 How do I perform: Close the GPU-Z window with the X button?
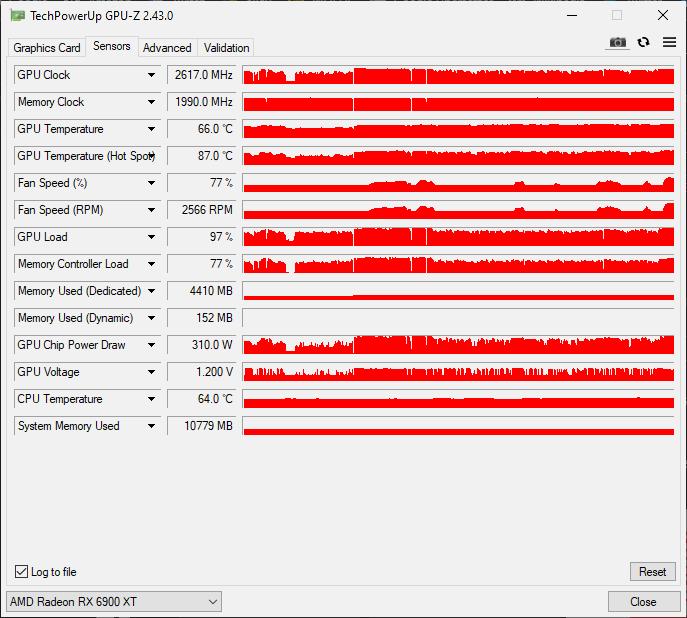point(663,15)
